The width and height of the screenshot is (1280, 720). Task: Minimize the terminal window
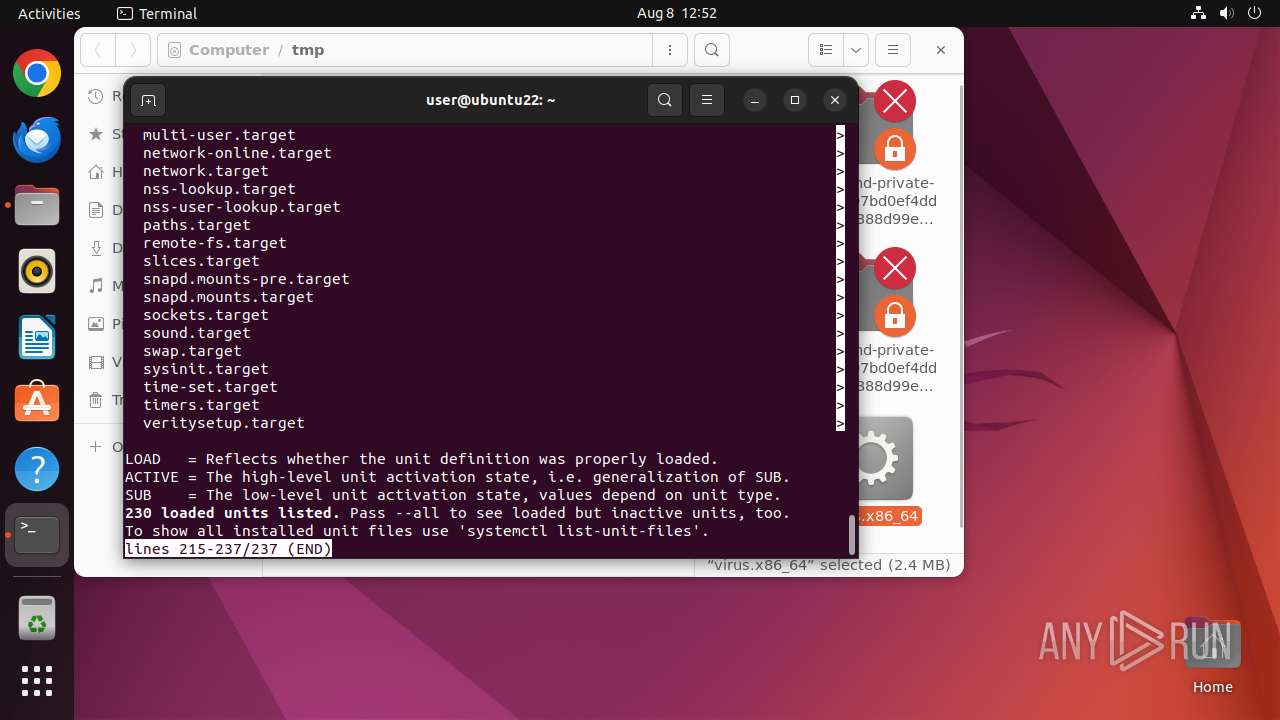[755, 100]
